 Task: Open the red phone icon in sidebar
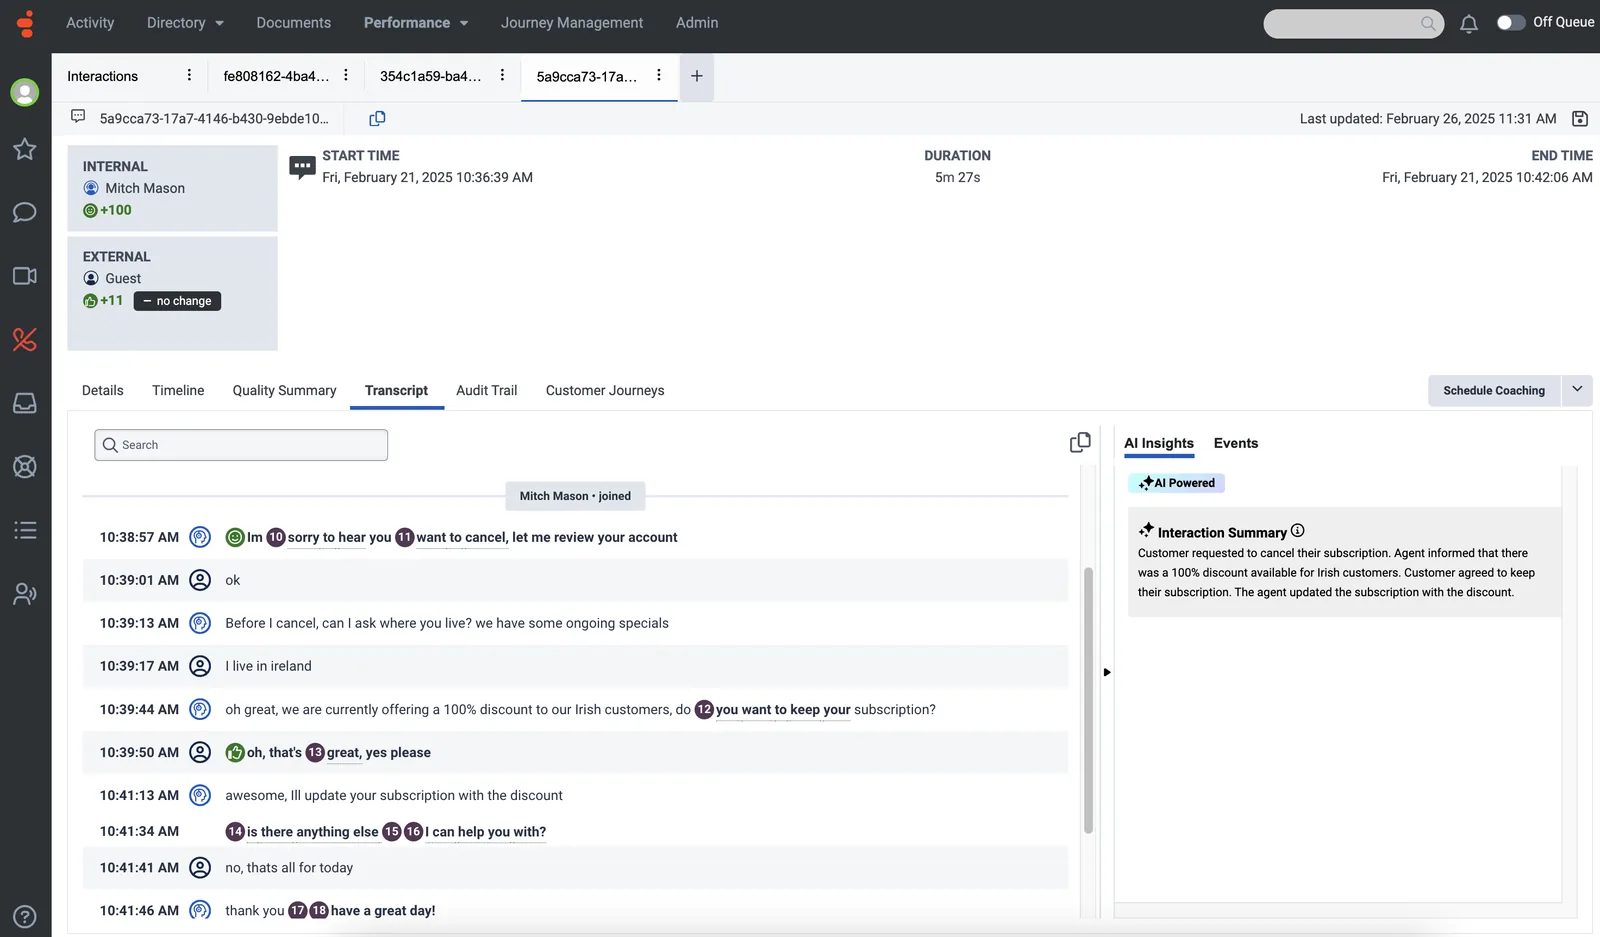tap(25, 340)
